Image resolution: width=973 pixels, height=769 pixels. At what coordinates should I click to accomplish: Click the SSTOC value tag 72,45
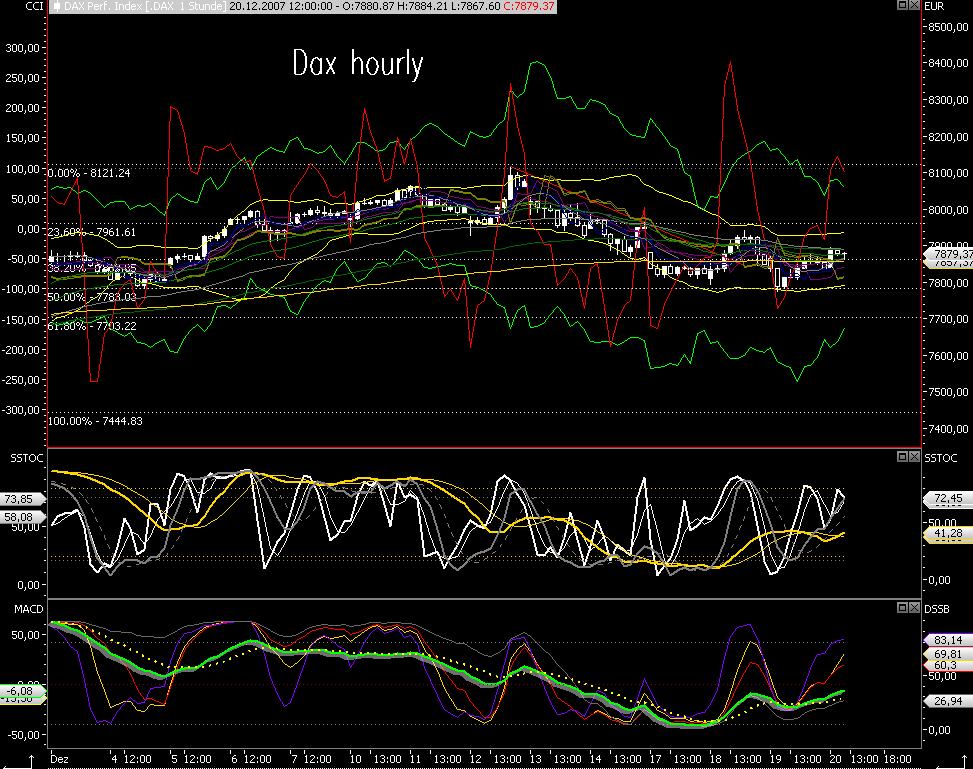(948, 498)
